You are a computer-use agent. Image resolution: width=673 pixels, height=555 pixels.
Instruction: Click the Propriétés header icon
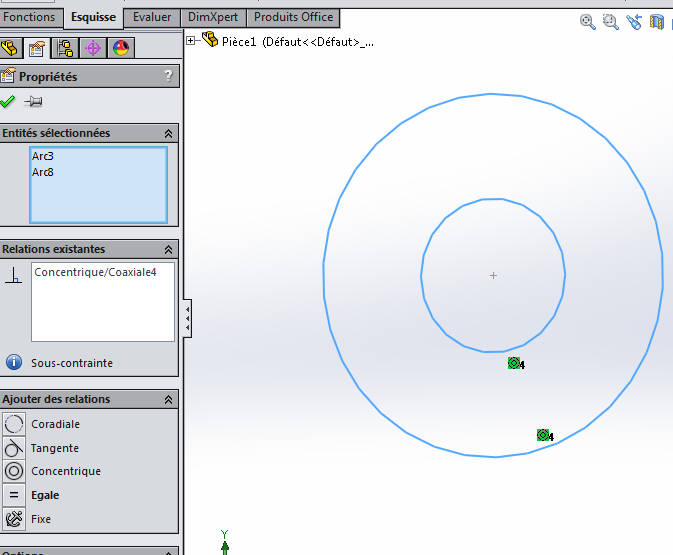tap(8, 75)
